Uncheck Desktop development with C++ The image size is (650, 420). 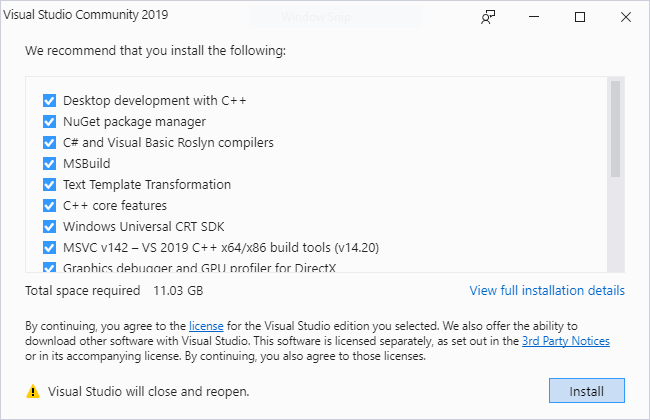click(49, 101)
